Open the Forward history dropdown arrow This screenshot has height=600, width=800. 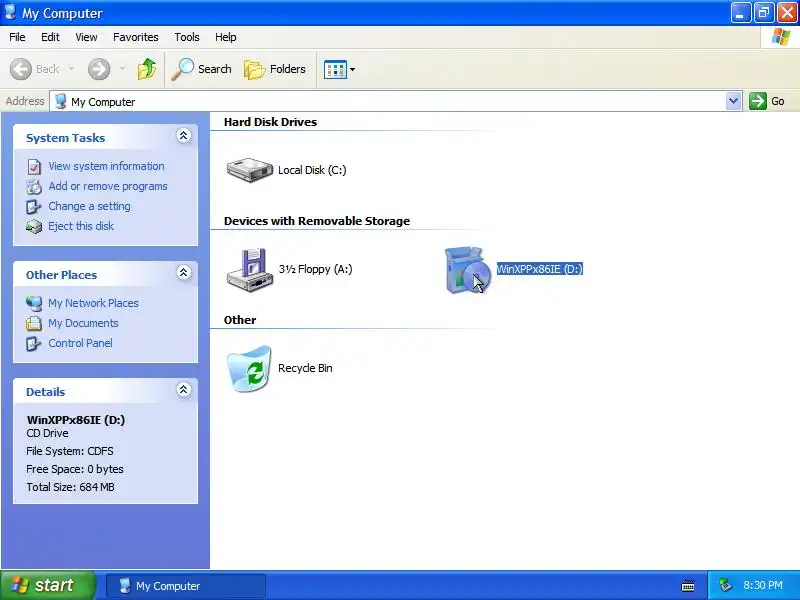[122, 69]
